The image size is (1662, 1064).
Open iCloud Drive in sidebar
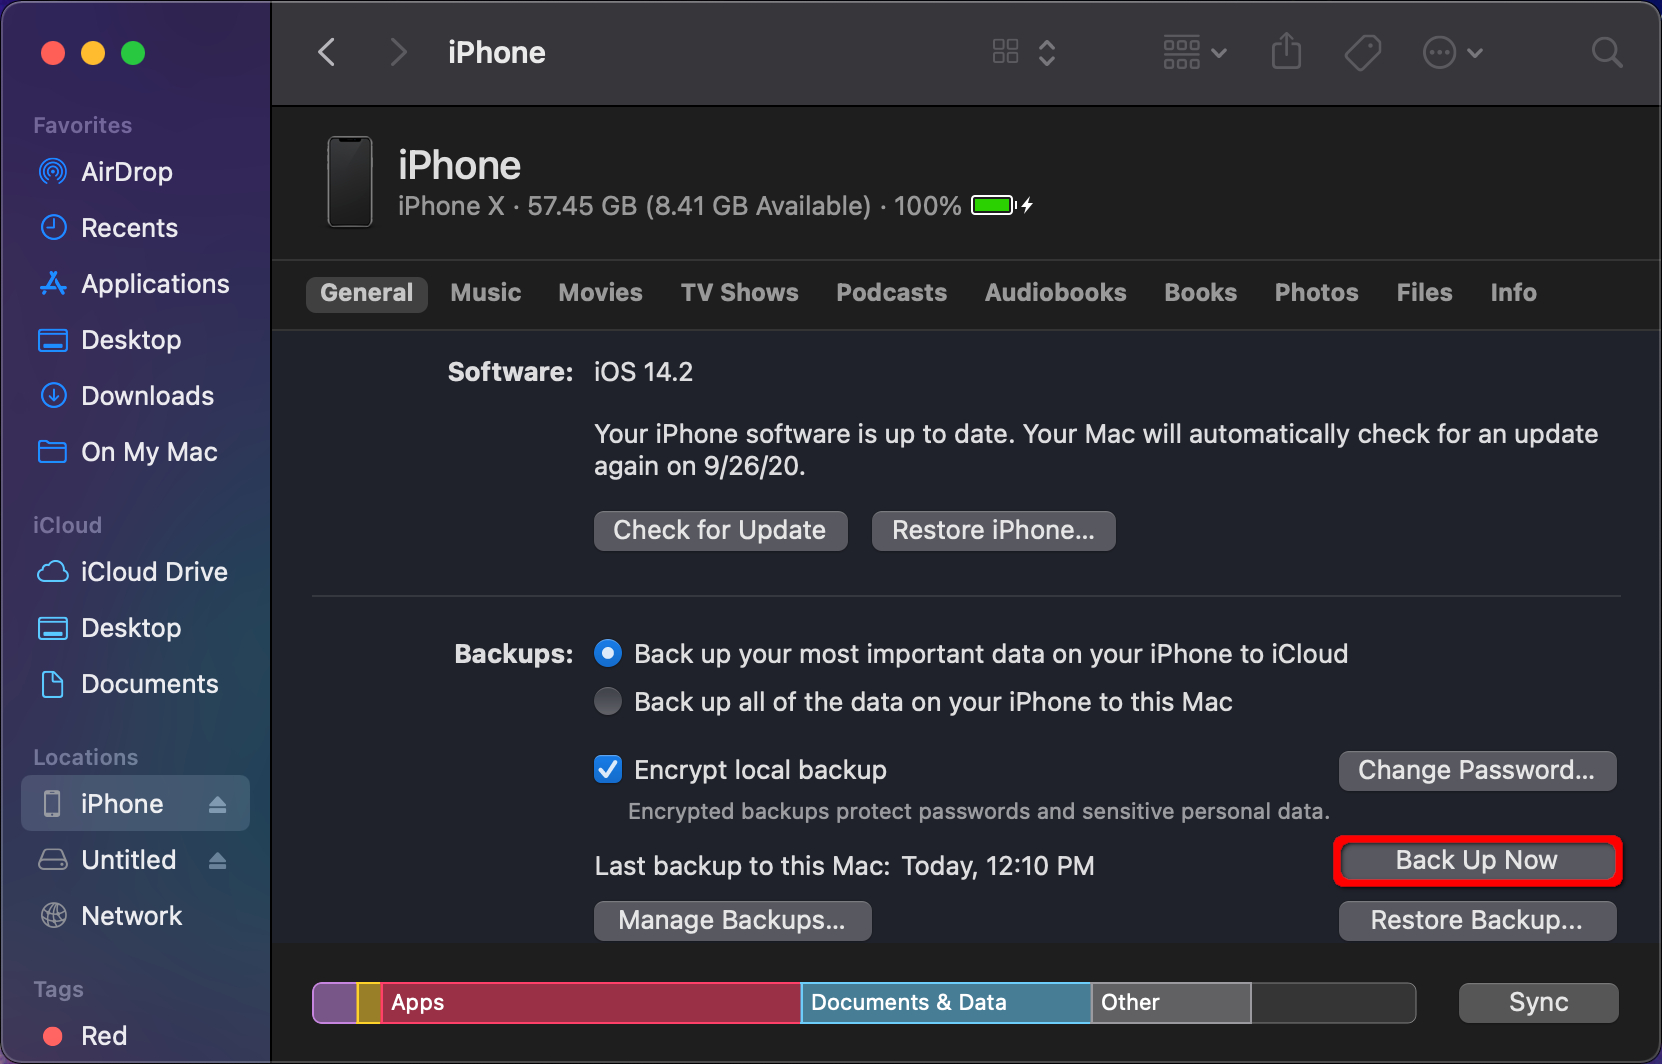tap(153, 572)
